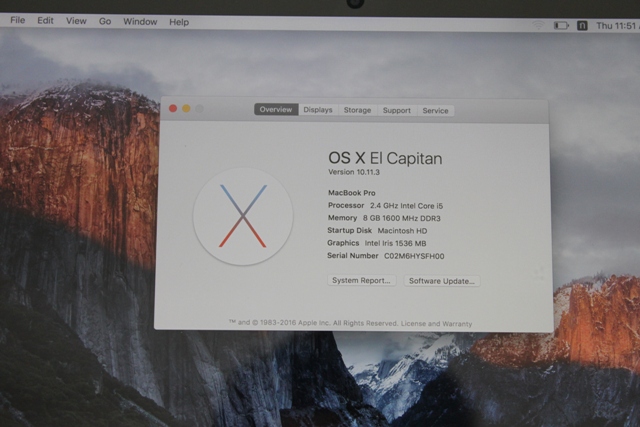Click the processor value 2.4 GHz Intel Core i5

click(x=407, y=206)
